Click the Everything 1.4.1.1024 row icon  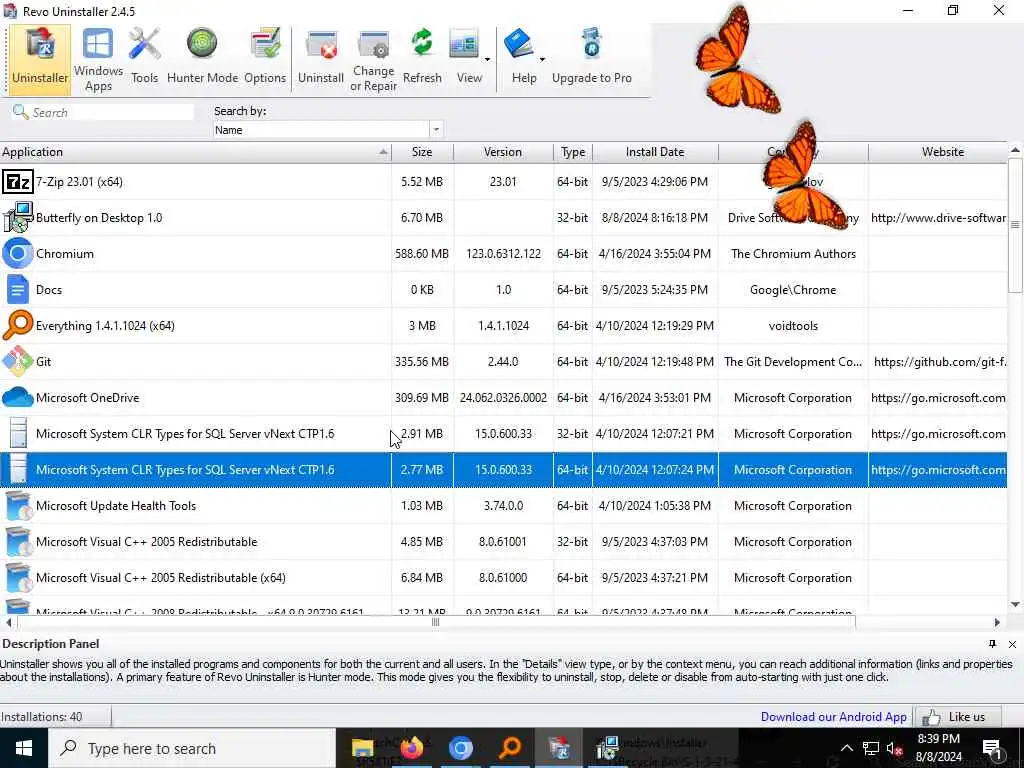click(x=18, y=325)
